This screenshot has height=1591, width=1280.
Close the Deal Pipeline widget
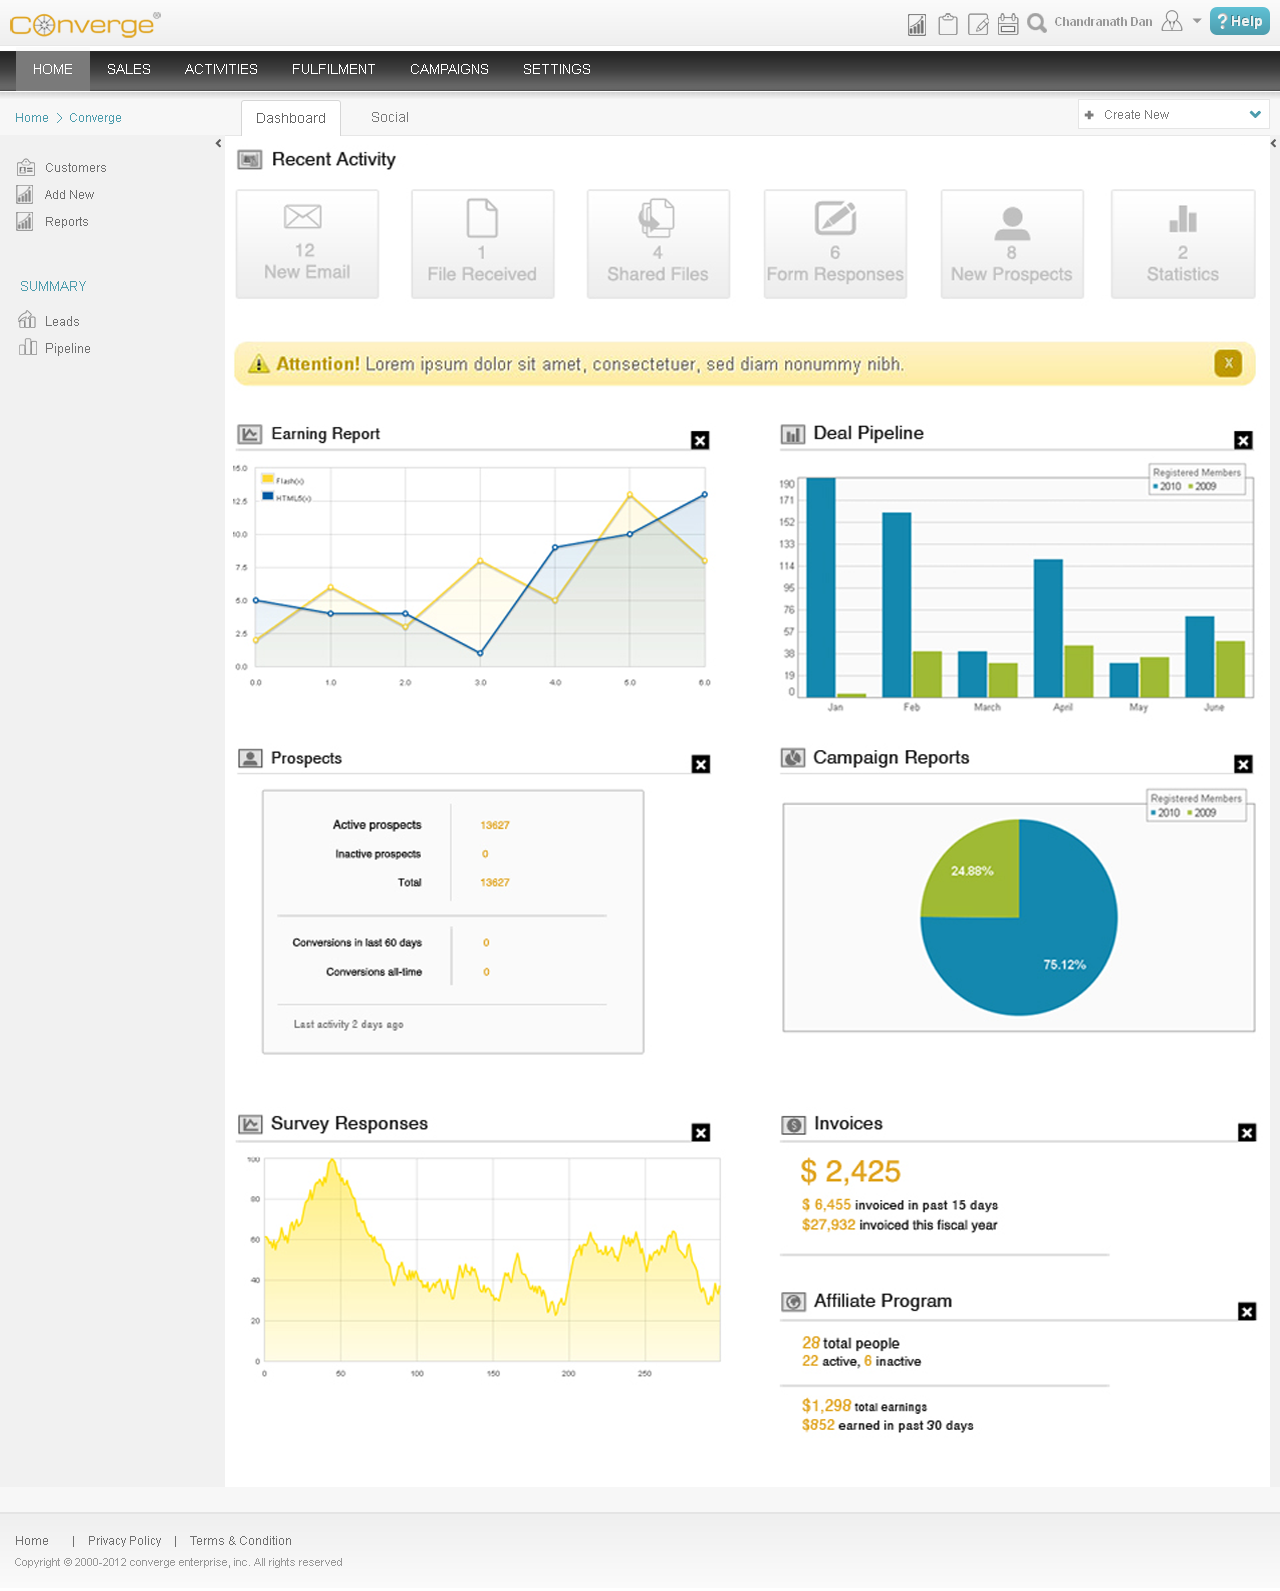point(1243,440)
